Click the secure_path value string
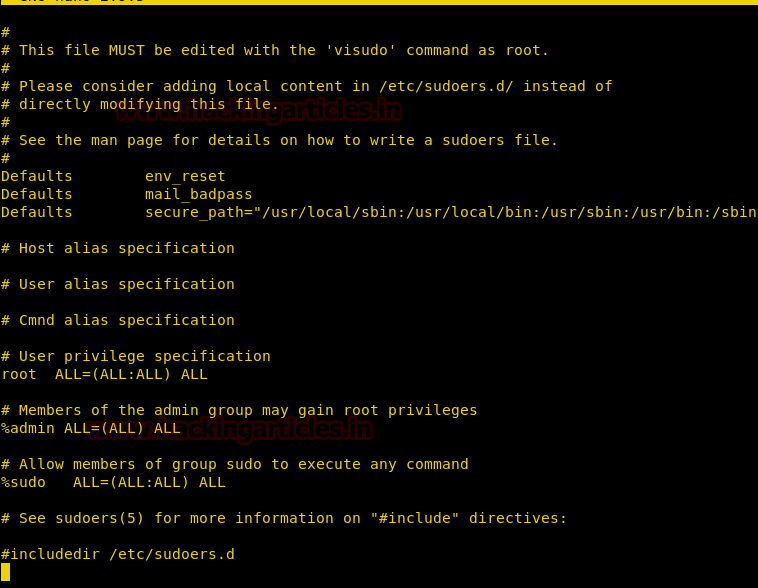This screenshot has width=758, height=588. coord(450,212)
